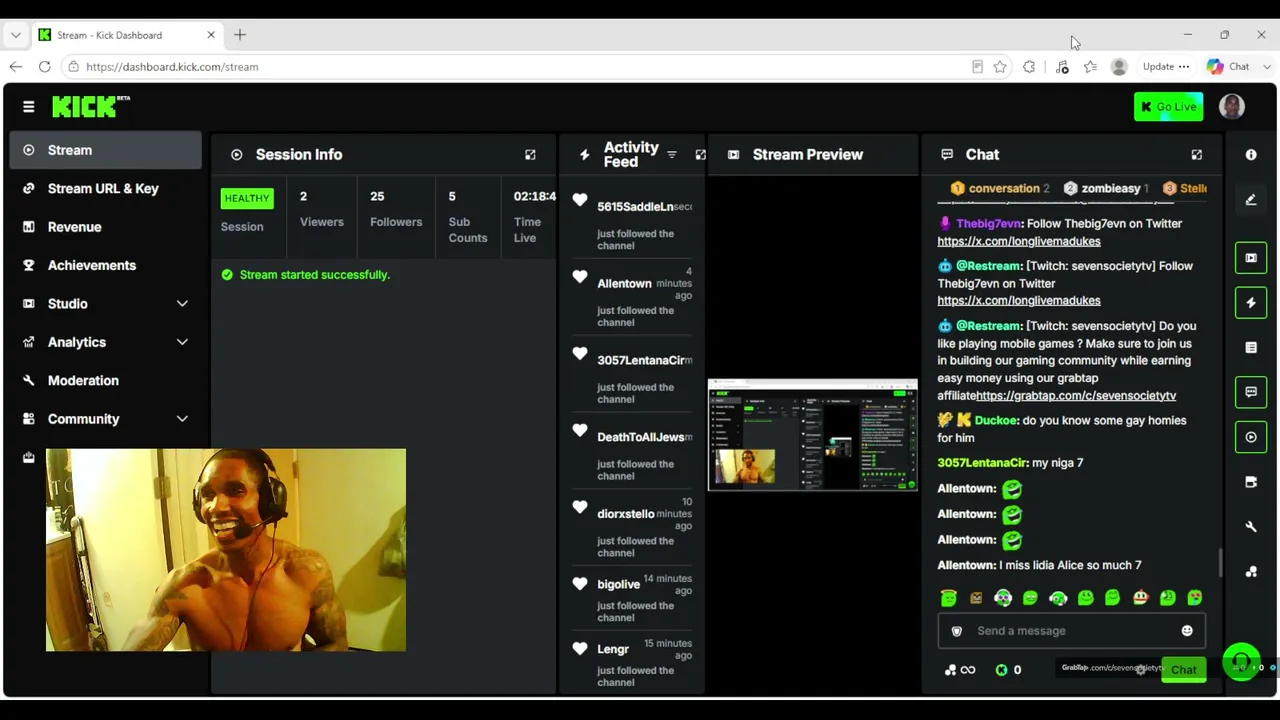Click the pencil edit icon in right toolbar
The height and width of the screenshot is (720, 1280).
[x=1251, y=200]
